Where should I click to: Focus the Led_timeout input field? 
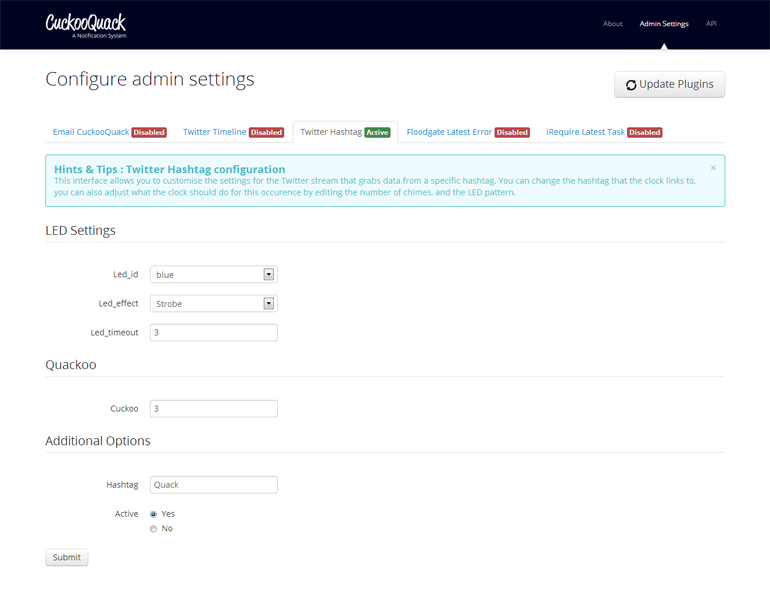[213, 332]
